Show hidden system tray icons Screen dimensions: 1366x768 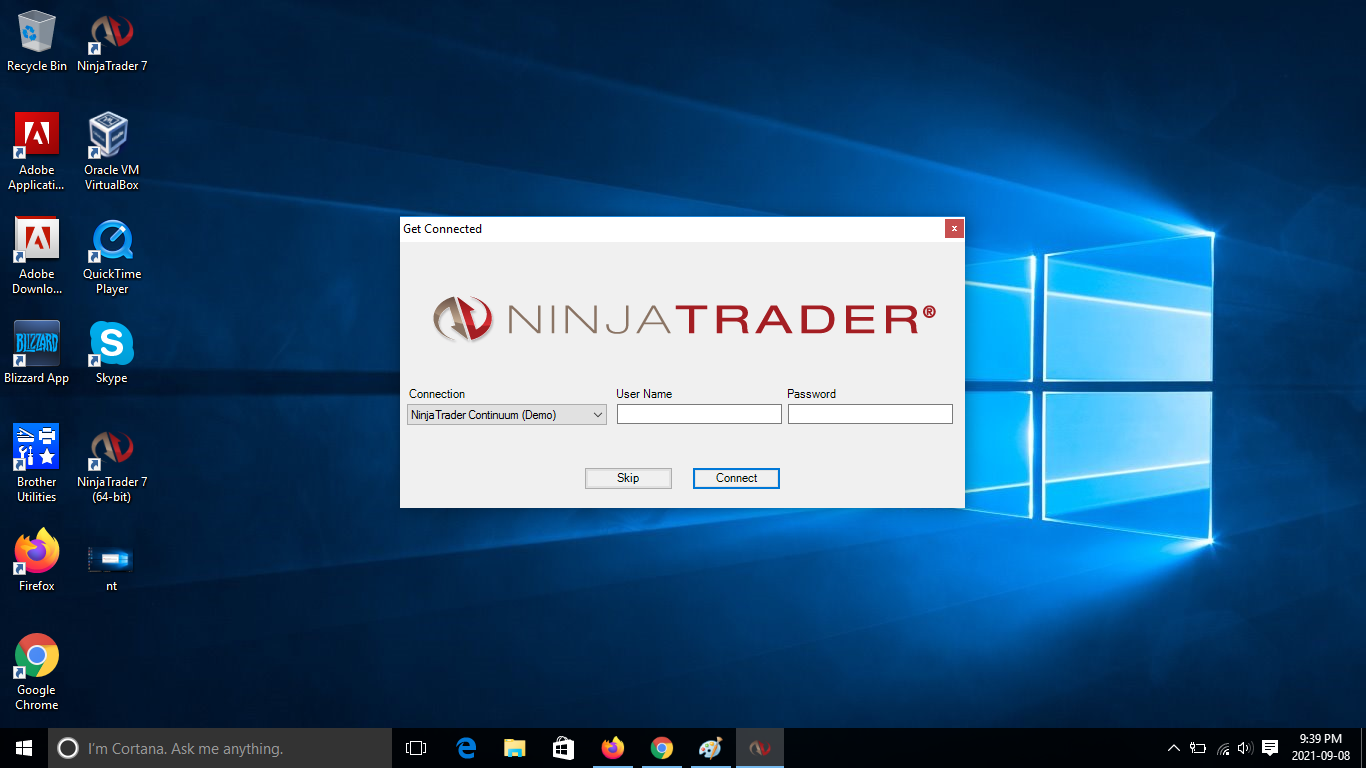(1174, 748)
